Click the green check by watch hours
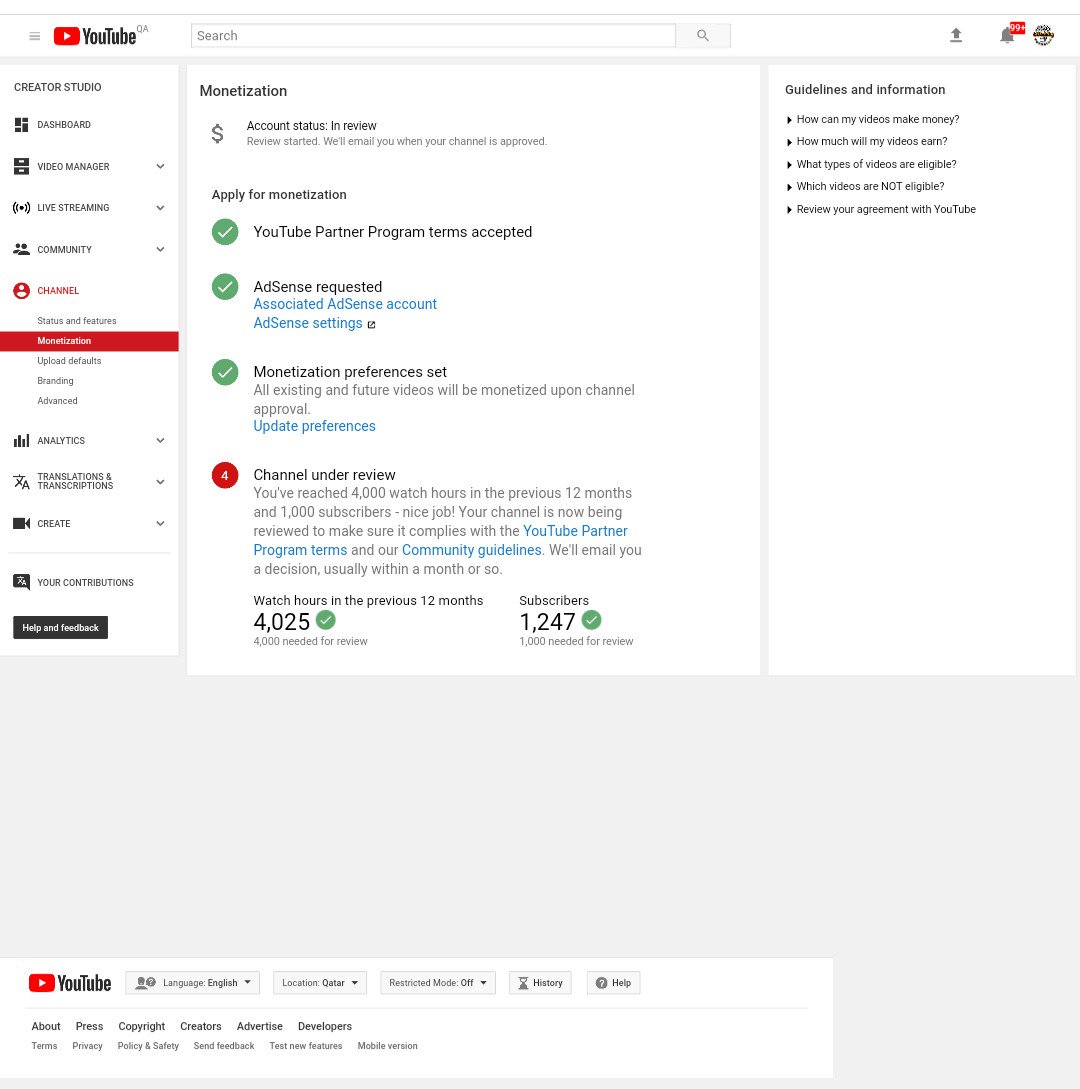This screenshot has width=1080, height=1089. pyautogui.click(x=326, y=620)
